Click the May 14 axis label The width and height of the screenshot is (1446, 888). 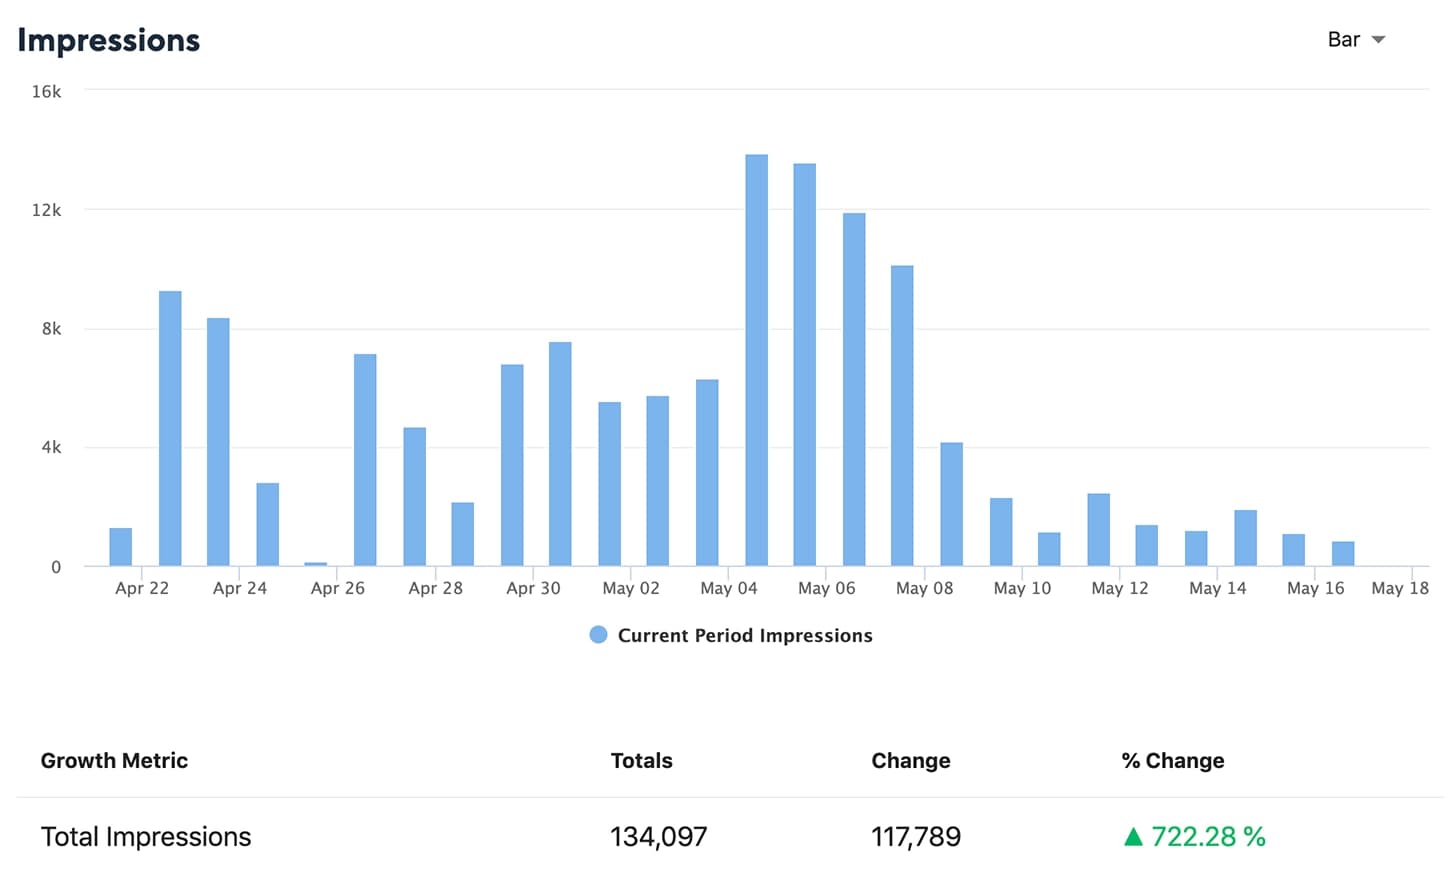pos(1218,588)
